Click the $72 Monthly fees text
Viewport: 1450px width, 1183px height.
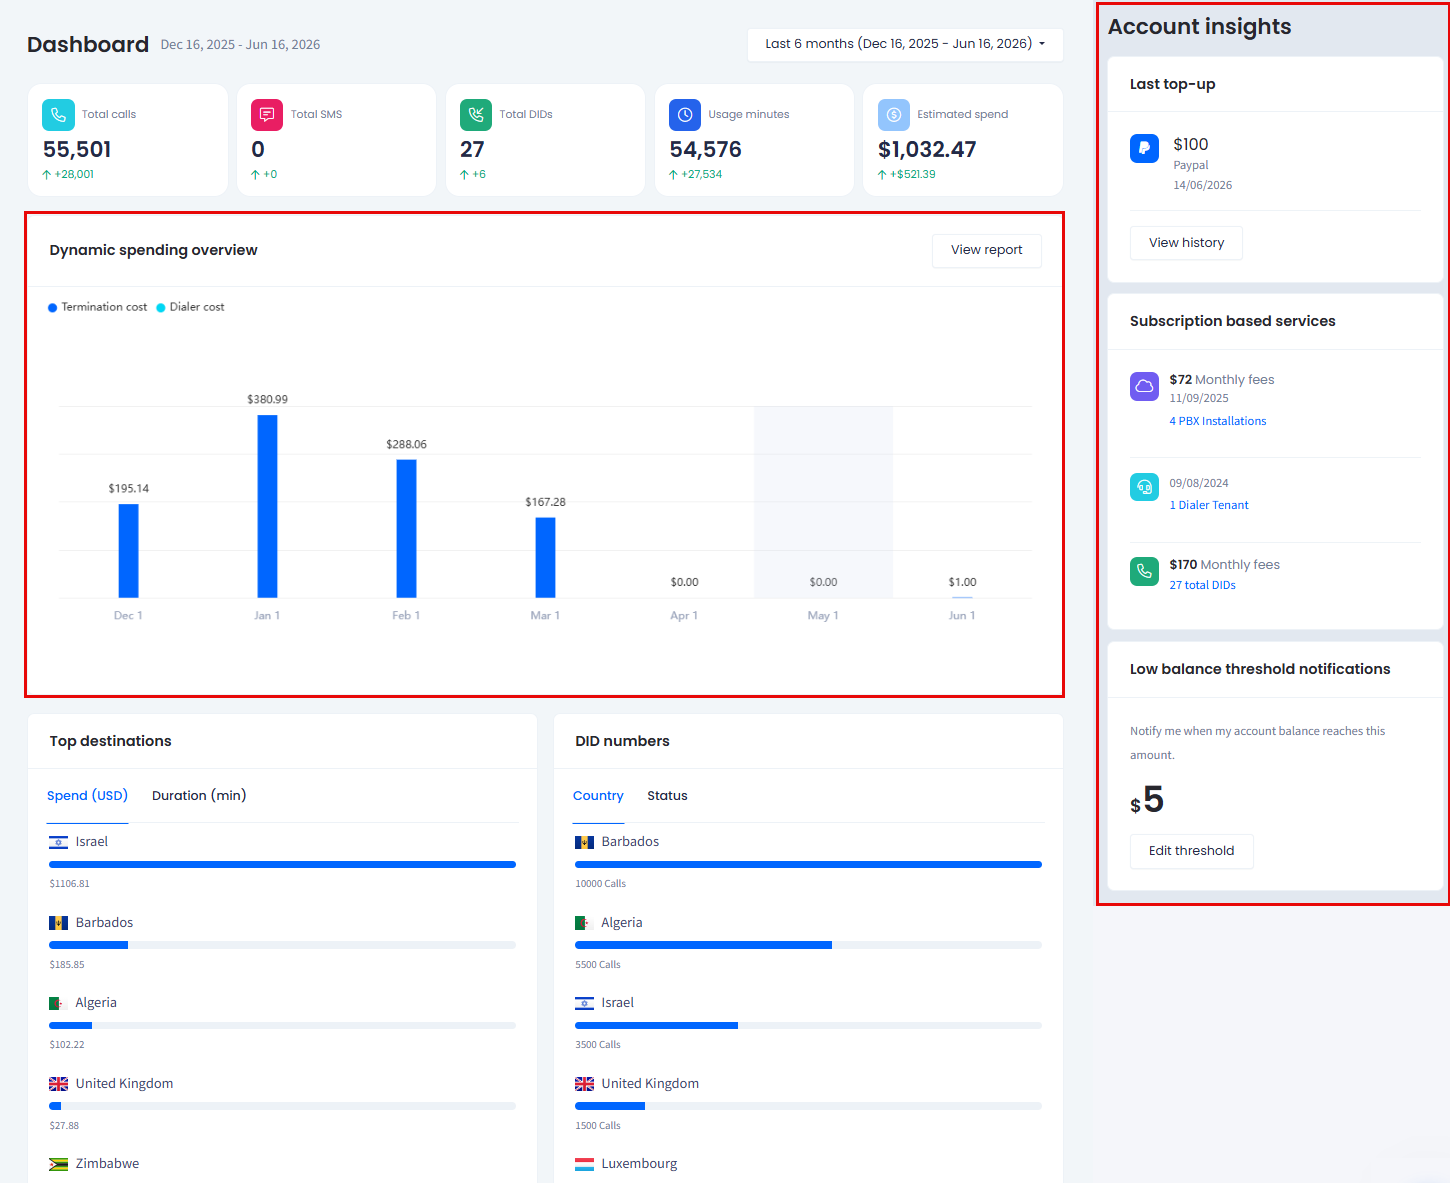(1222, 380)
